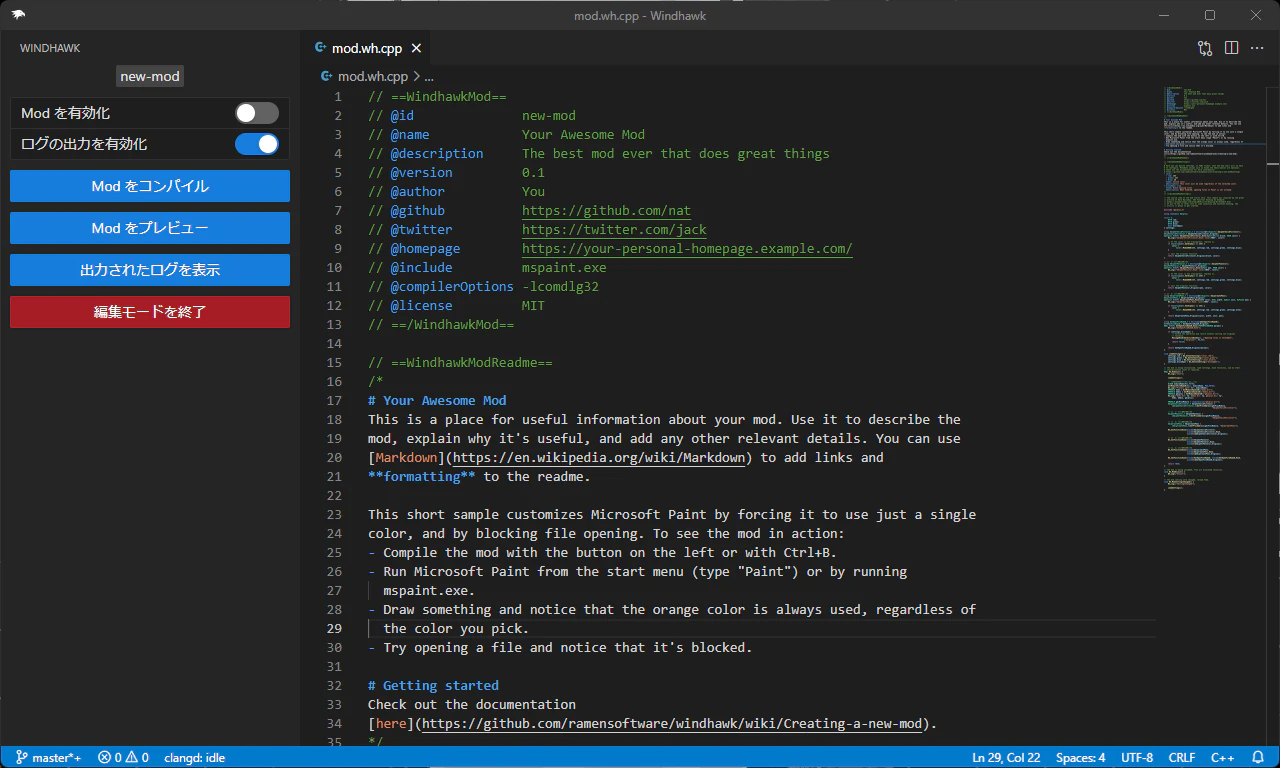
Task: Change the CRLF end of line setting
Action: 1182,757
